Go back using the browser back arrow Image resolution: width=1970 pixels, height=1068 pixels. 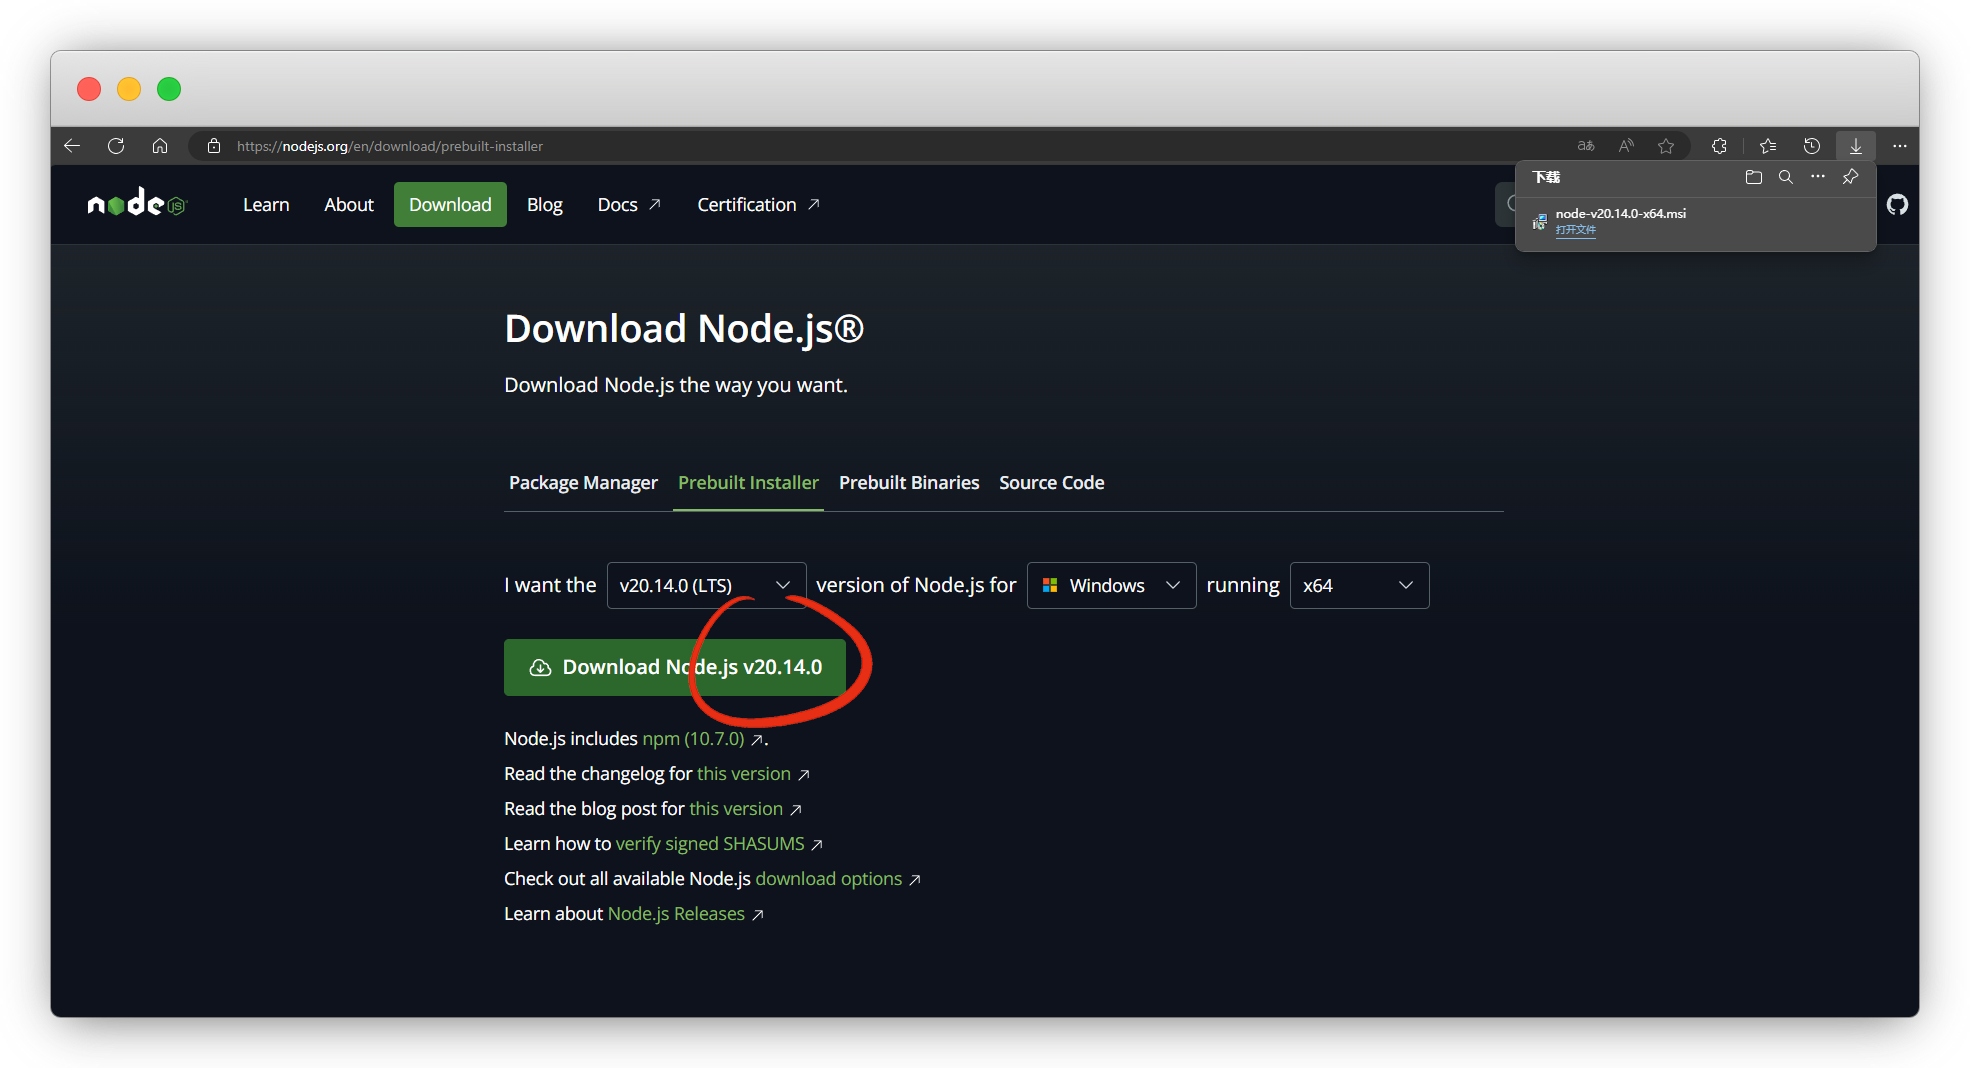[x=72, y=146]
